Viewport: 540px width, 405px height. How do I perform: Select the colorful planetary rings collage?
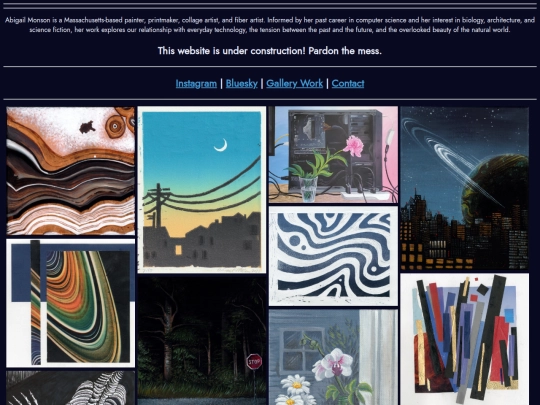(71, 303)
